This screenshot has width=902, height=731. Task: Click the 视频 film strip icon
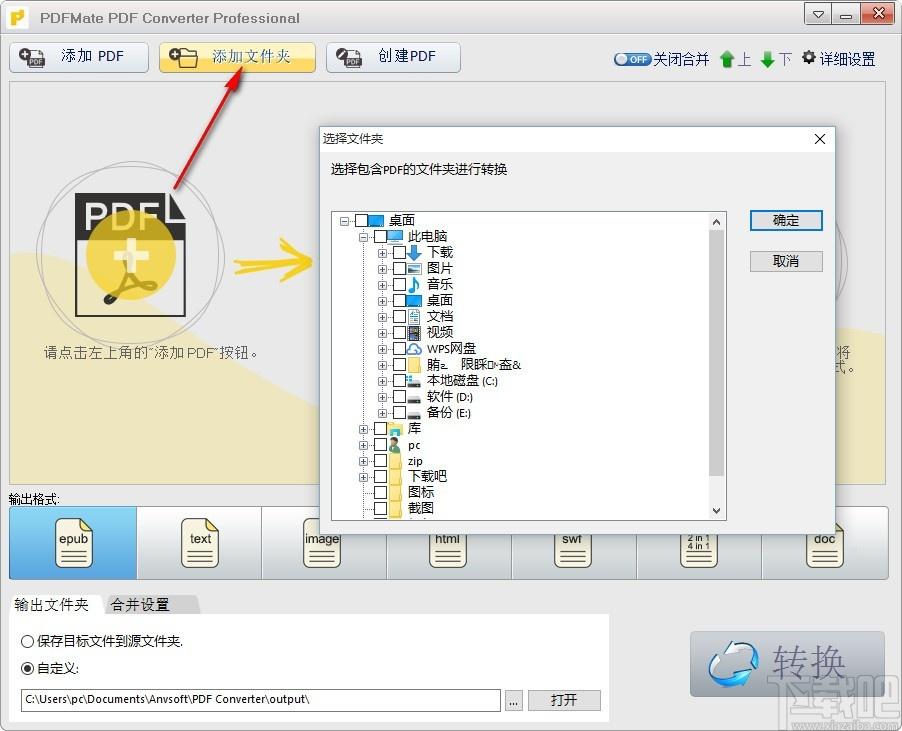(414, 333)
